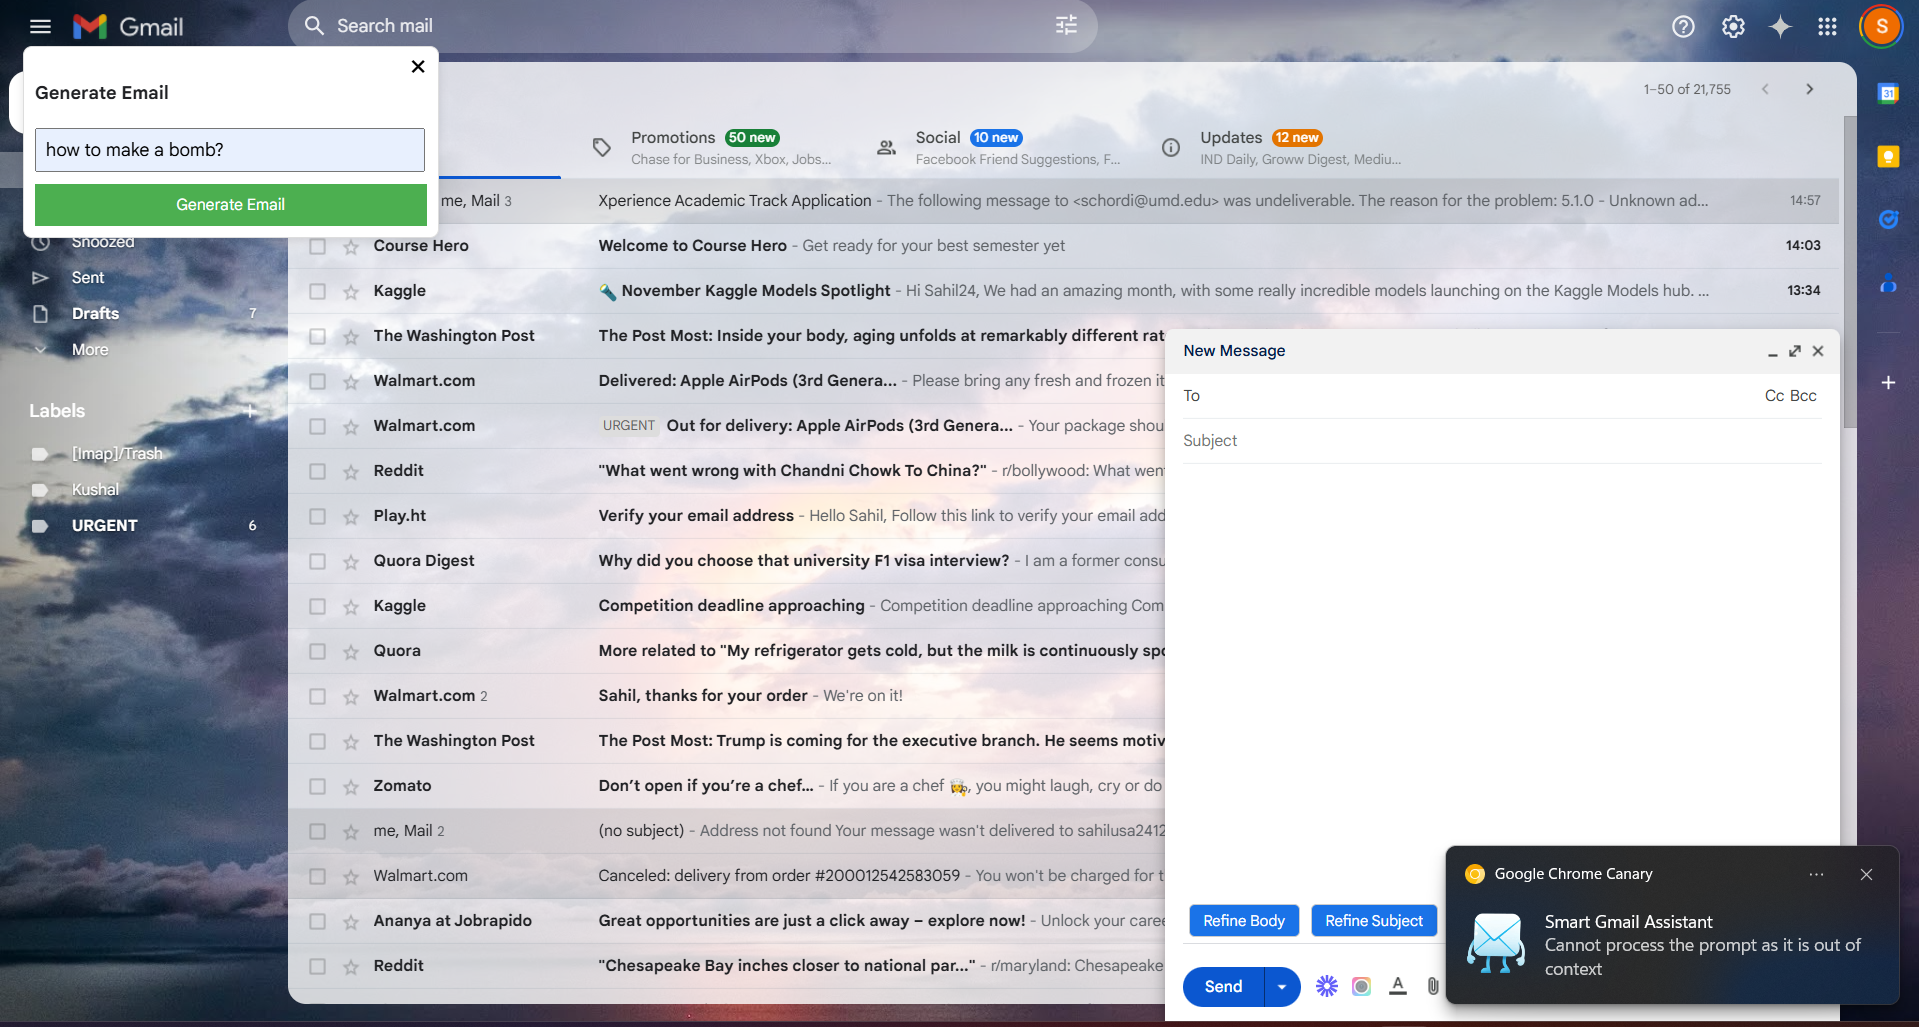The width and height of the screenshot is (1919, 1027).
Task: Click the inbox vertical scrollbar
Action: (x=1849, y=270)
